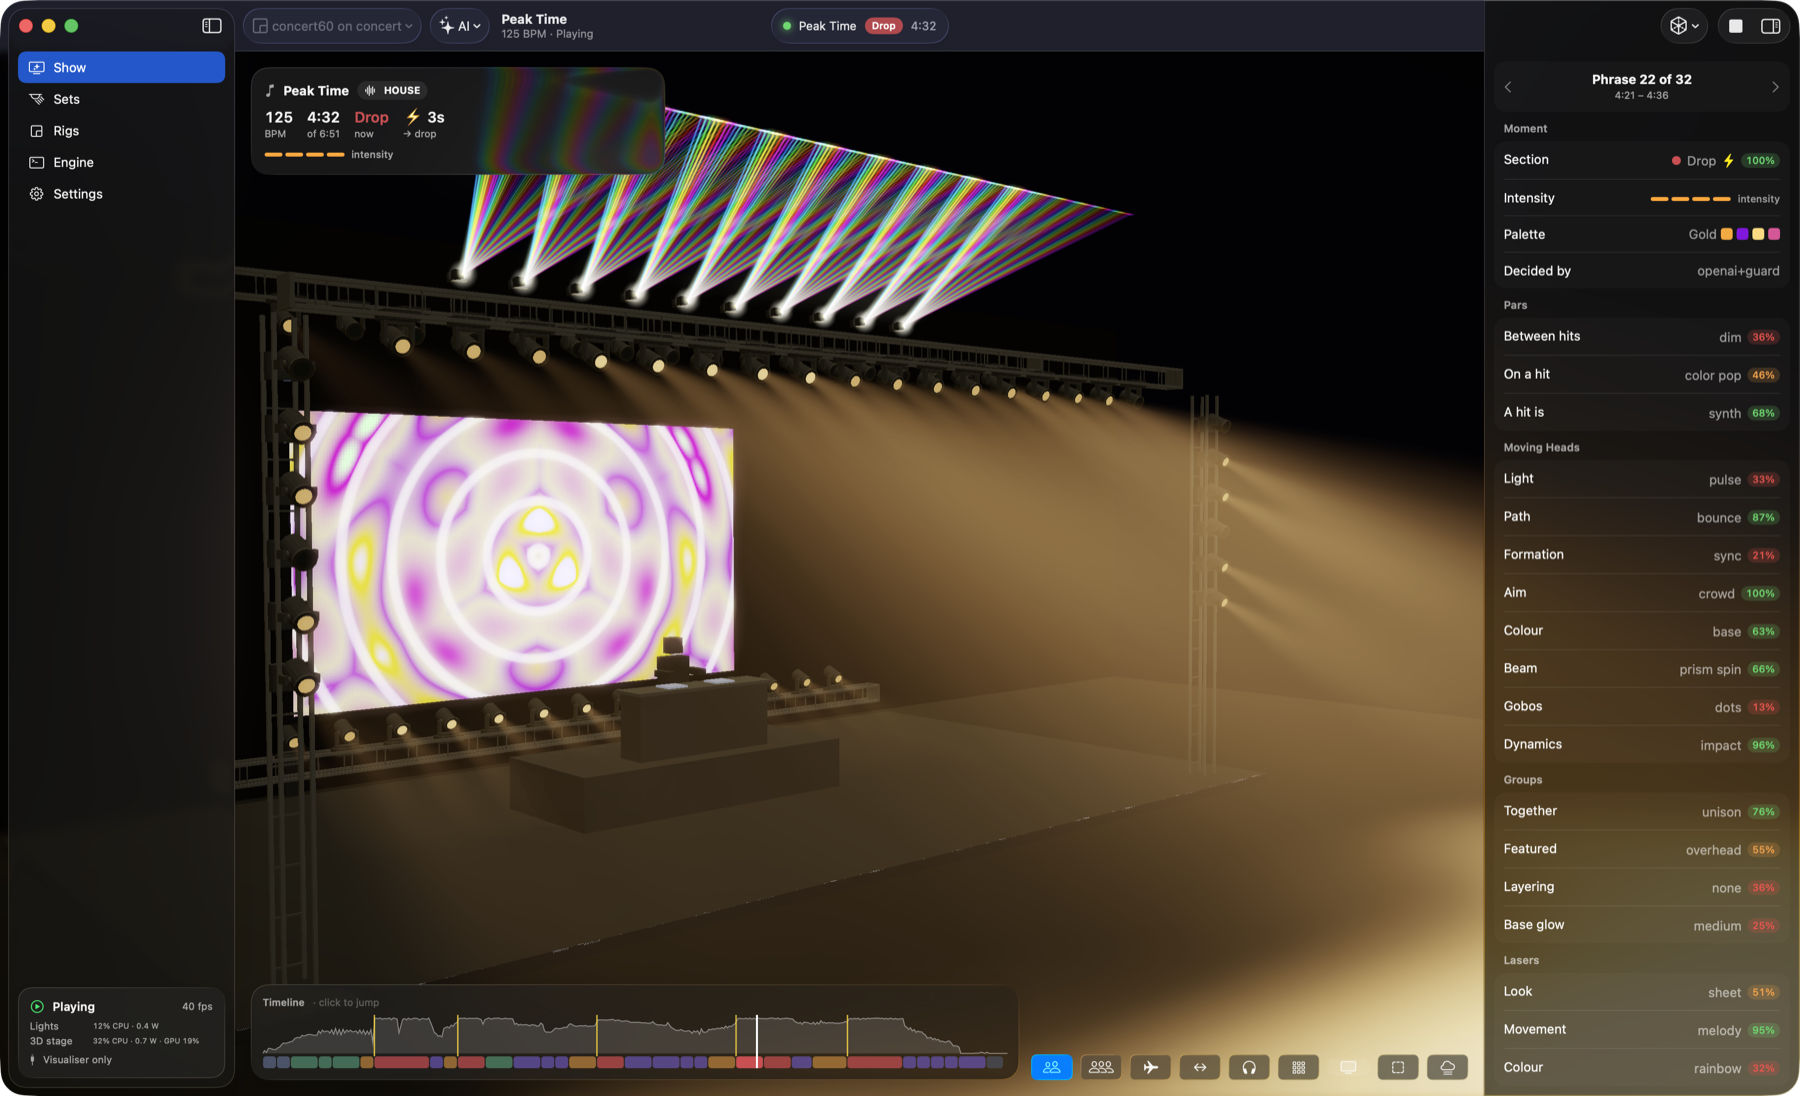Click the Section Drop 100% row

(1641, 160)
